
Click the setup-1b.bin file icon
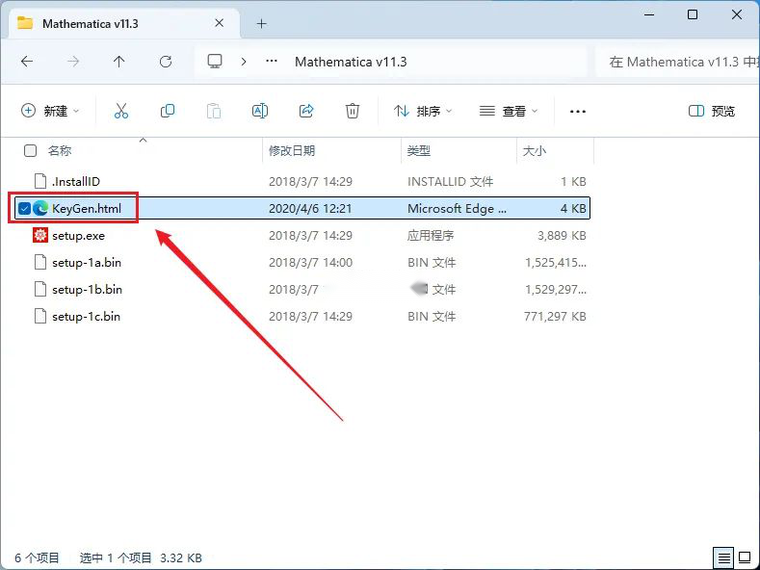tap(40, 289)
